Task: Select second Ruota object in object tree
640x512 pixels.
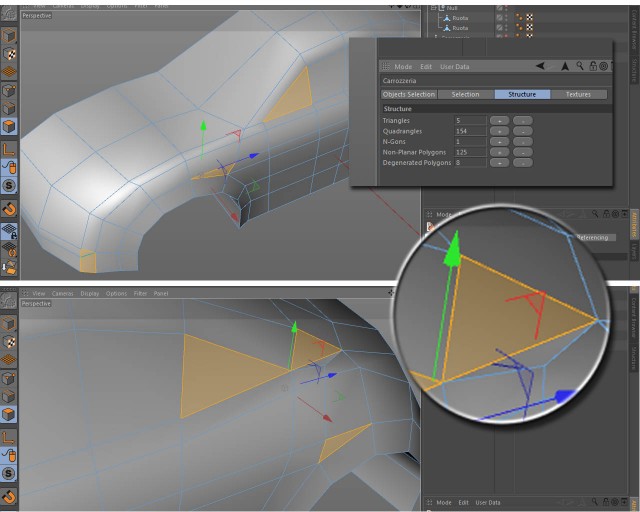Action: 460,28
